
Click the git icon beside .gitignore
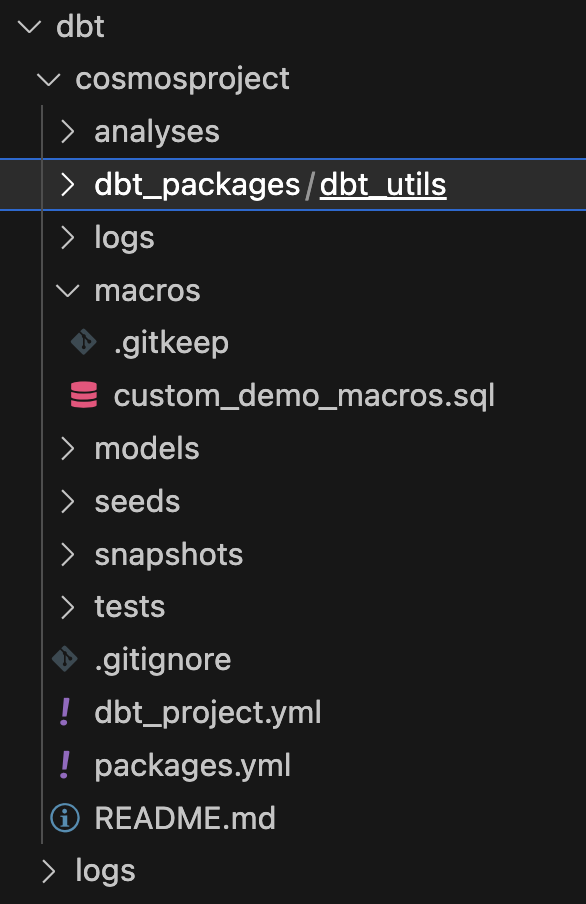point(65,659)
